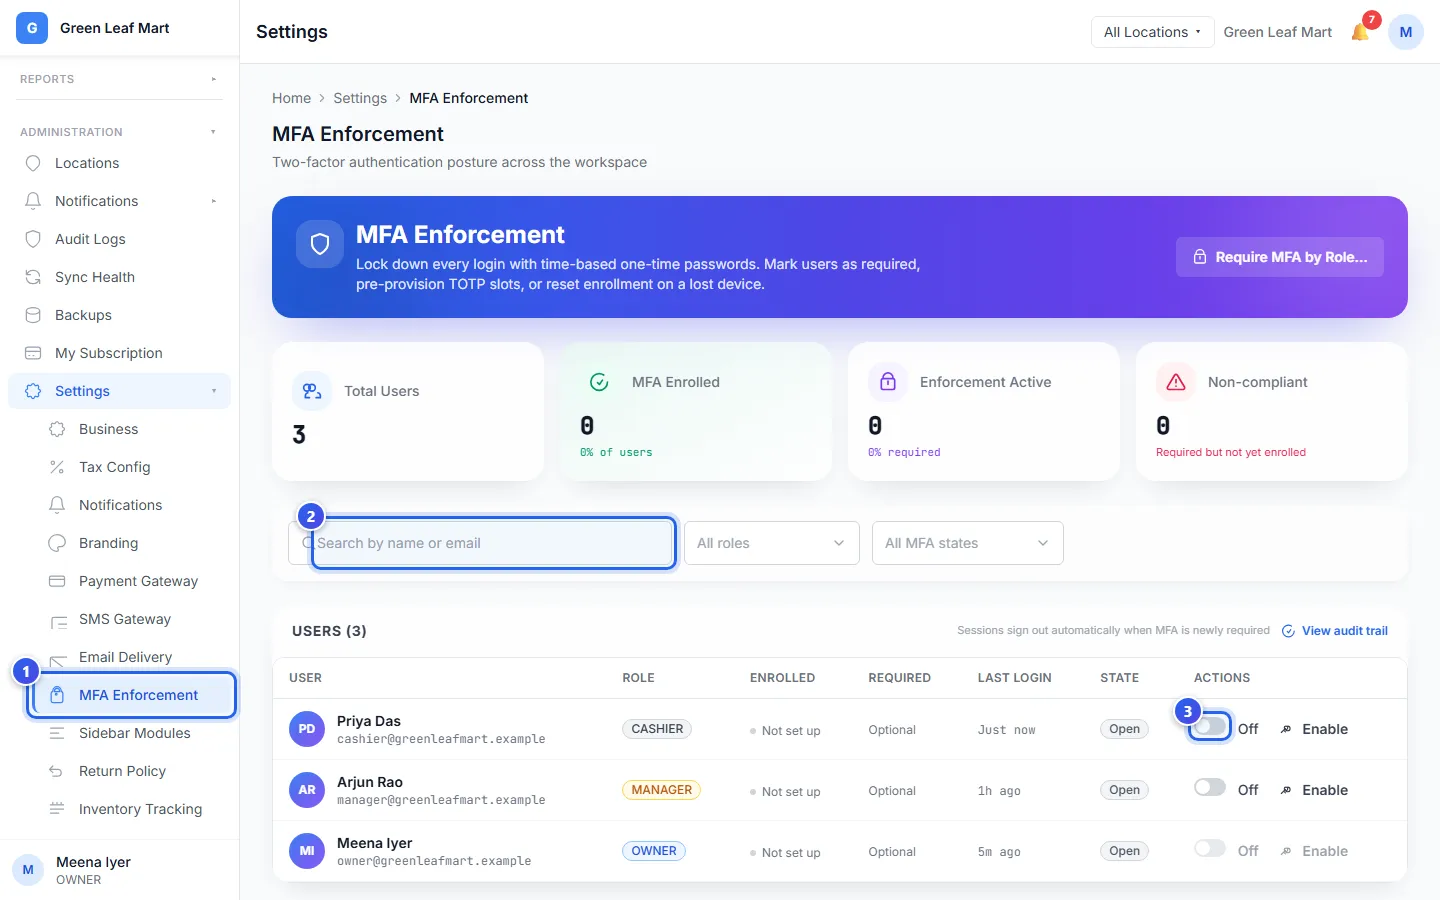Click the Payment Gateway icon
Screen dimensions: 1440x900
[57, 581]
